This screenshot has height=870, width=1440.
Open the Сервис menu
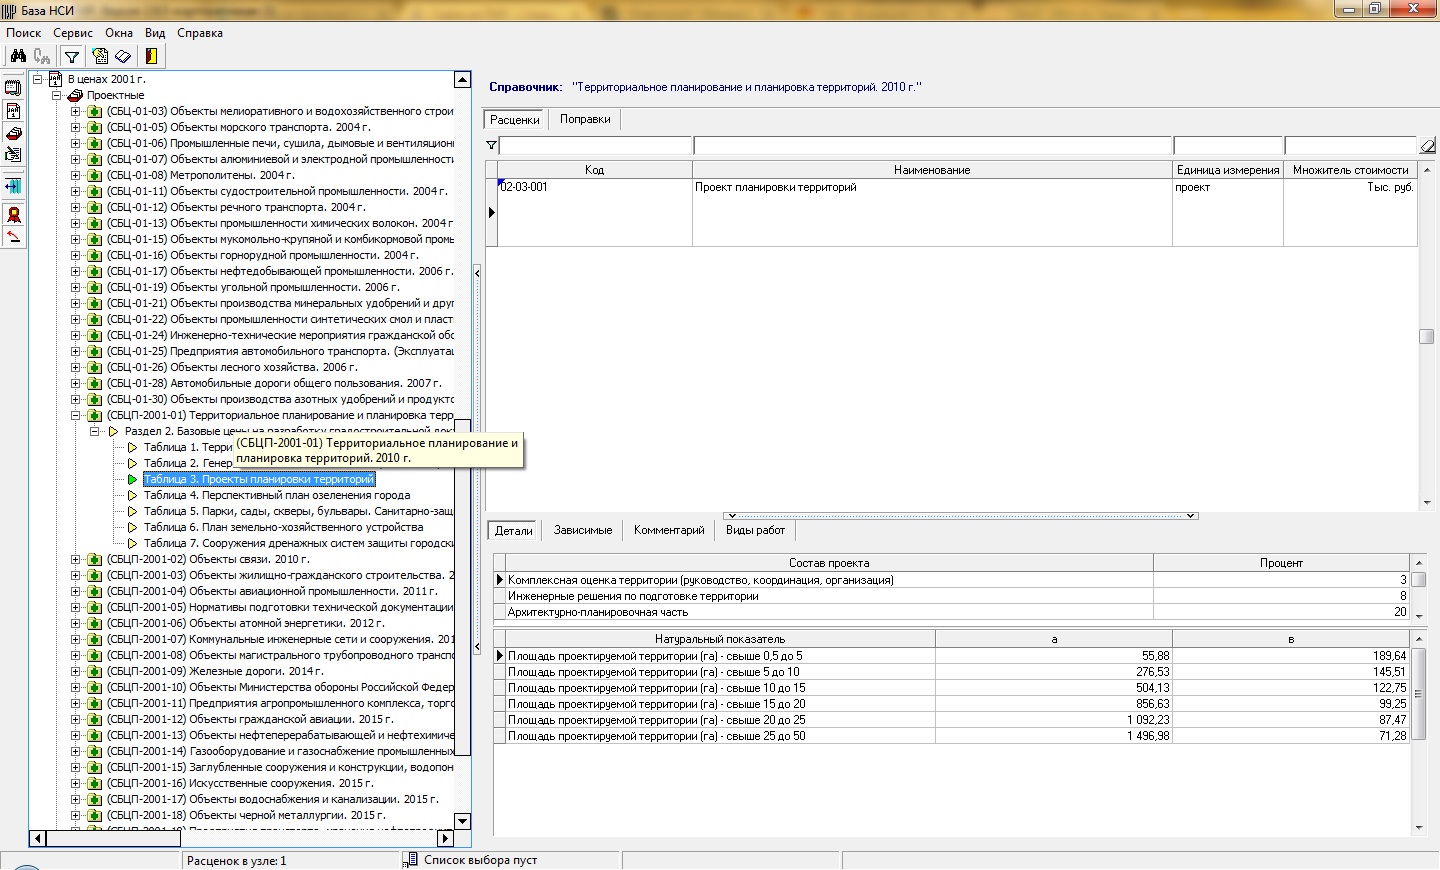[x=73, y=33]
